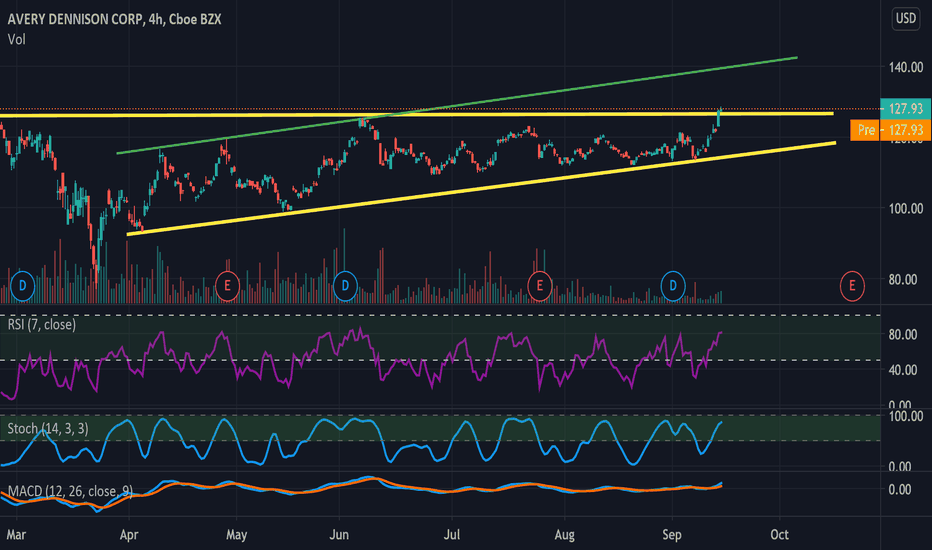Click the Aug label on time axis
Image resolution: width=932 pixels, height=550 pixels.
click(565, 535)
